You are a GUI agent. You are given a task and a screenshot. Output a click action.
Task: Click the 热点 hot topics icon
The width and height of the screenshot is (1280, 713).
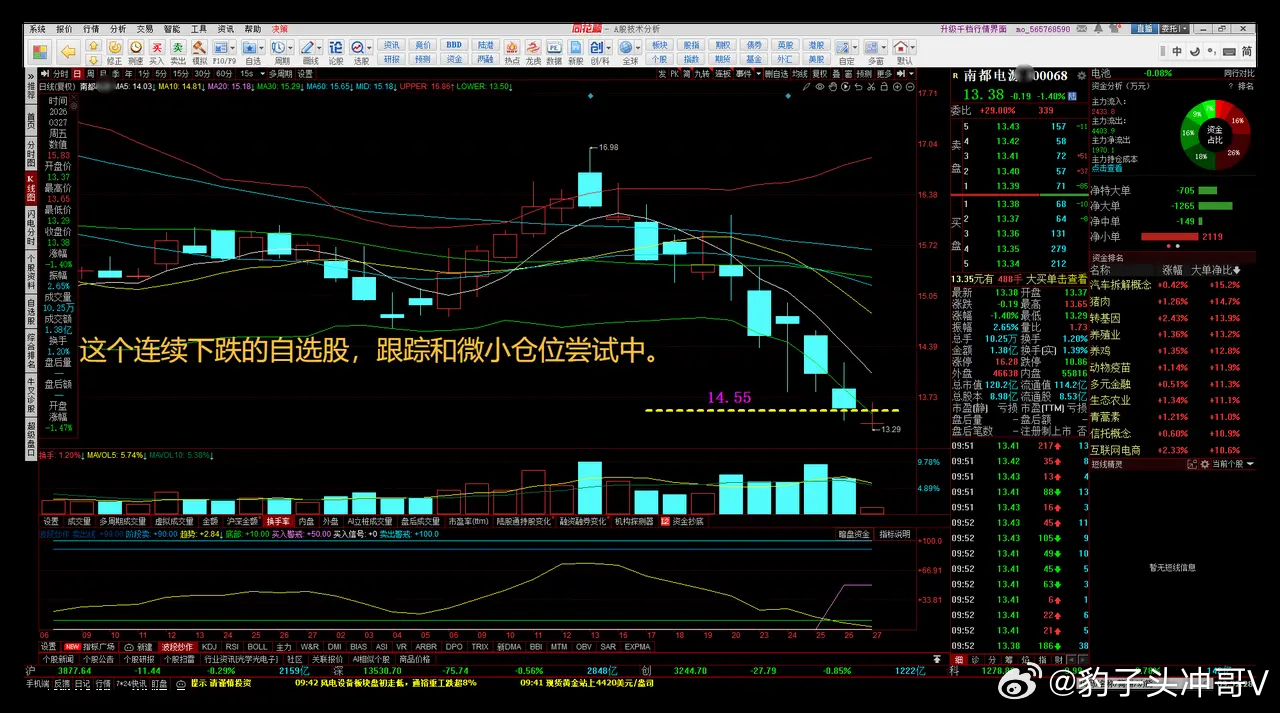tap(511, 47)
